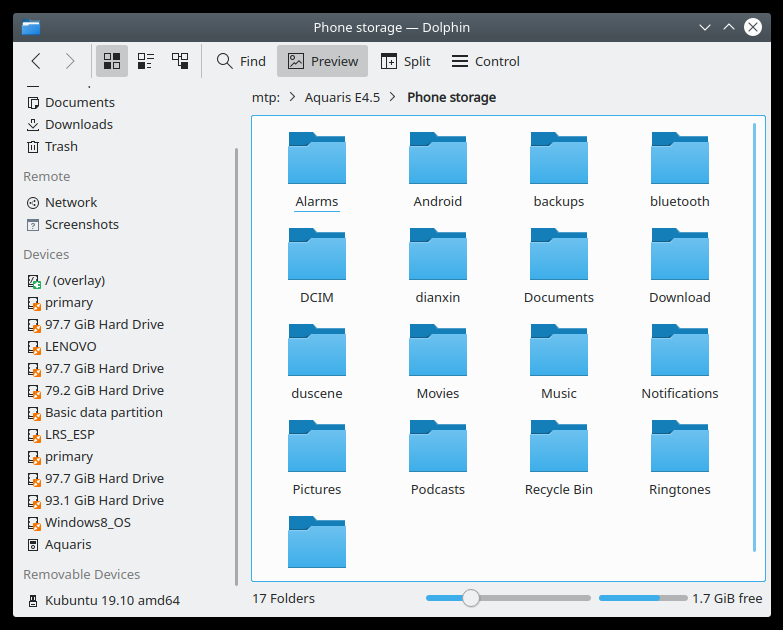Select the Aquaris device in sidebar
Image resolution: width=783 pixels, height=630 pixels.
point(68,545)
